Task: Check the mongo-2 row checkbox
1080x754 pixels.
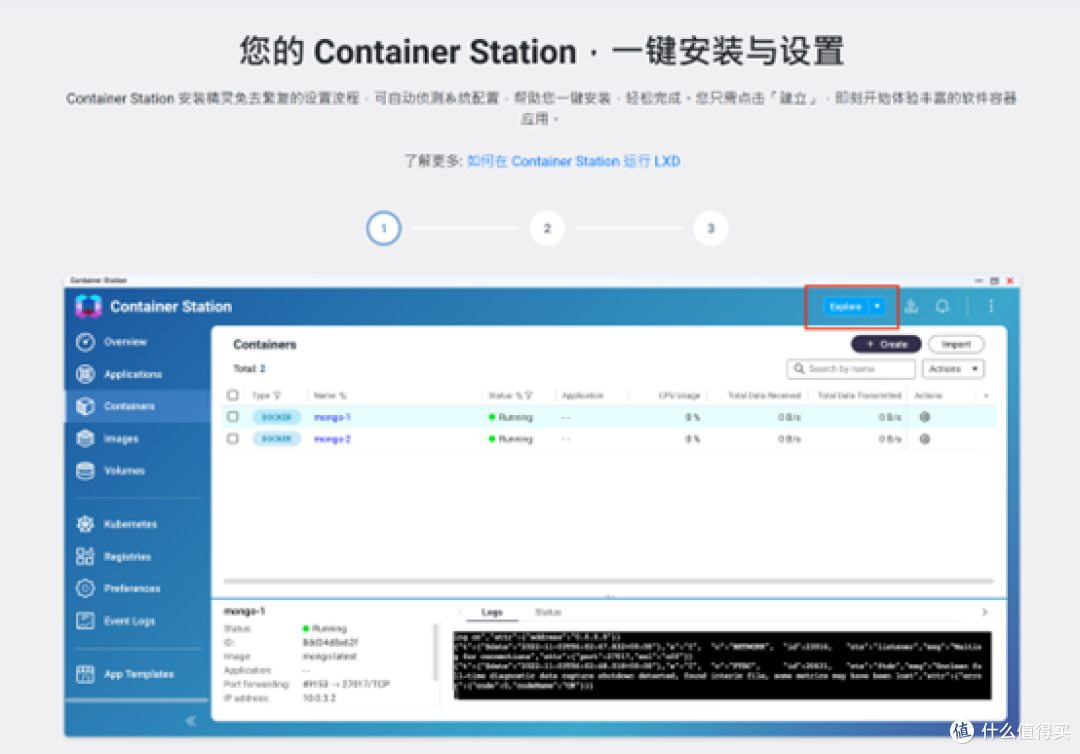Action: (x=233, y=439)
